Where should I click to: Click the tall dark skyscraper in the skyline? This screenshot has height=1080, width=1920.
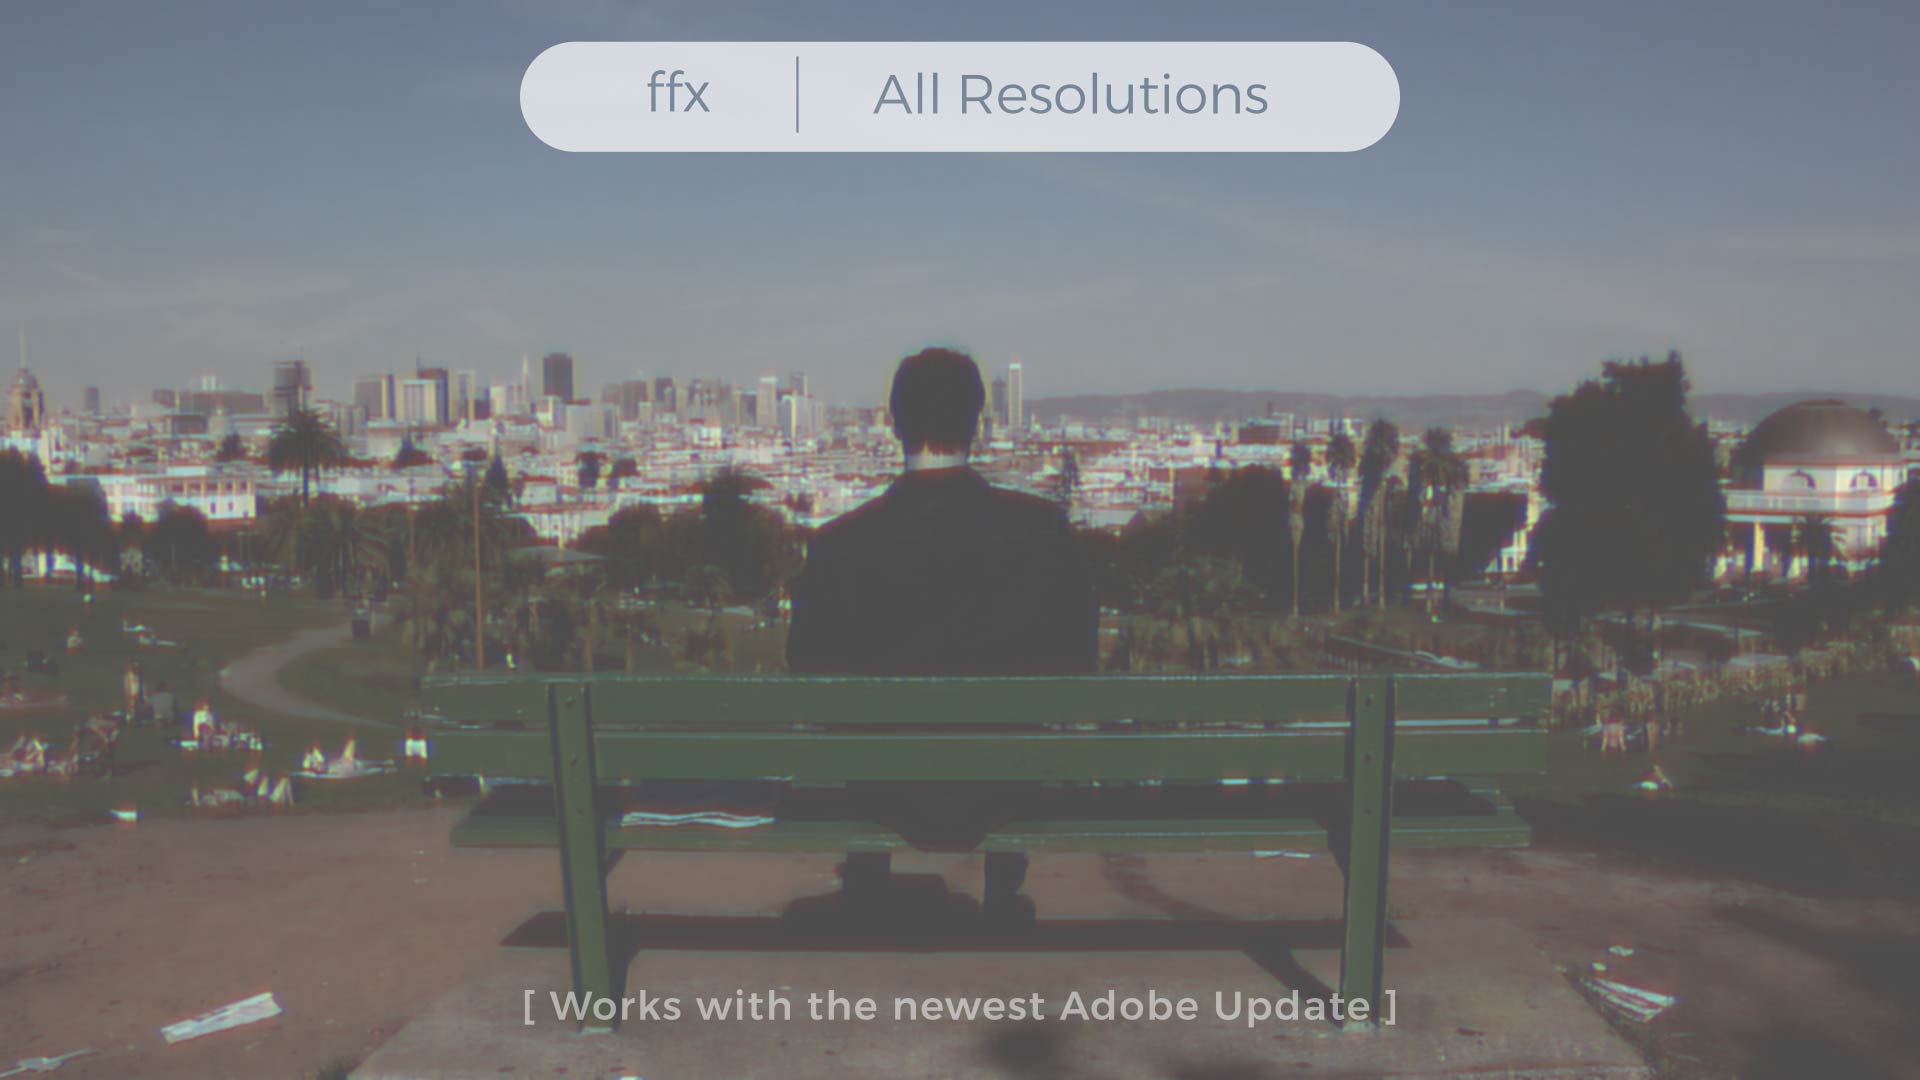pyautogui.click(x=557, y=376)
